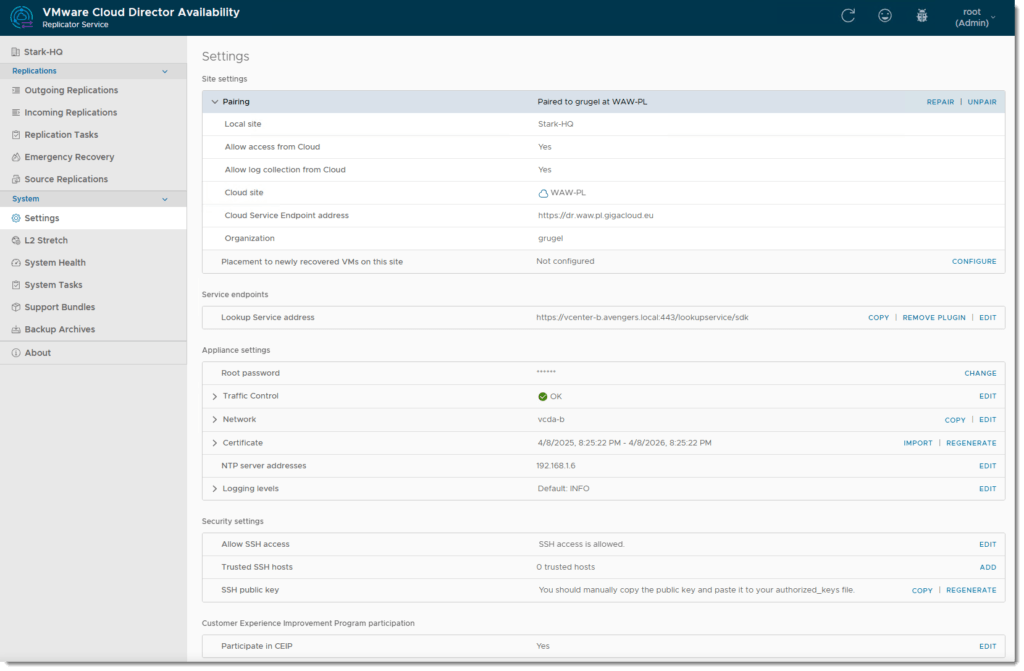Click the WAW-PL cloud site icon

click(543, 193)
